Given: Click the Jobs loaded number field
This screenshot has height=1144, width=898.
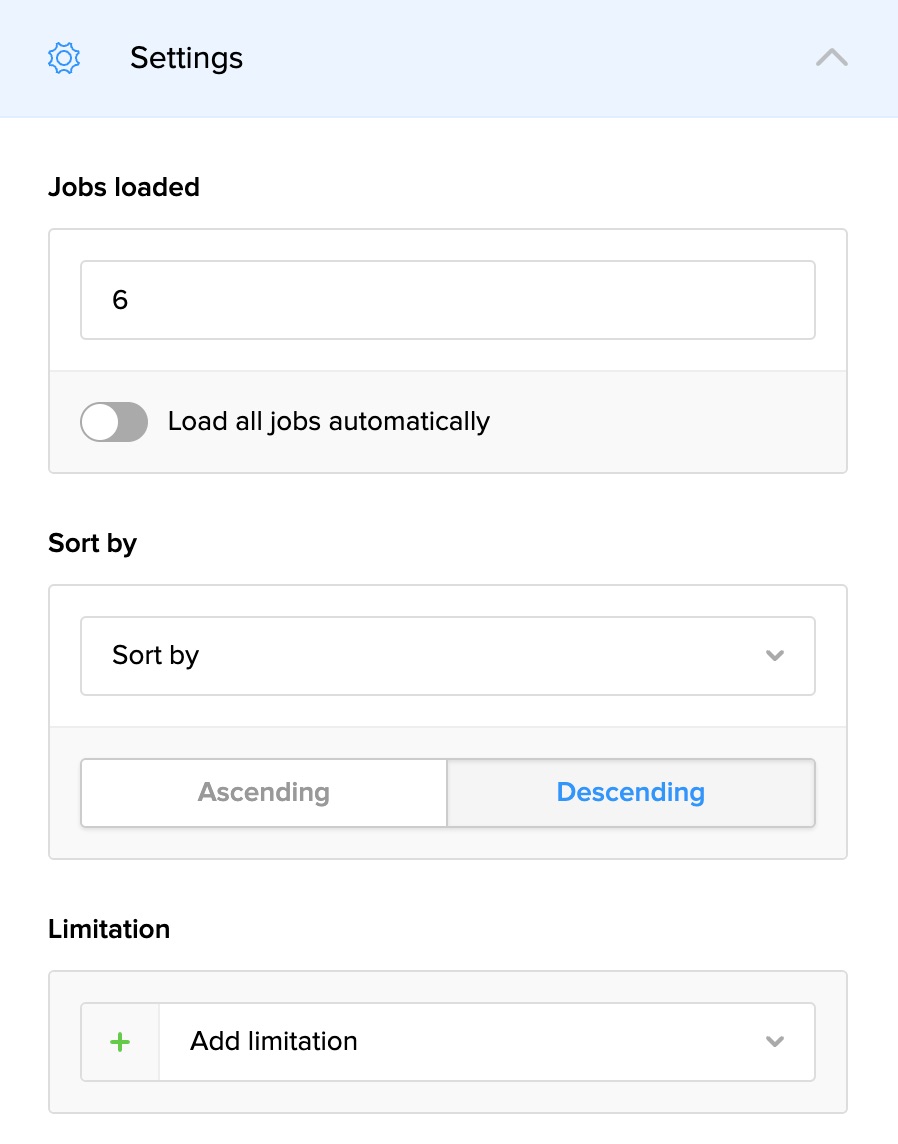Looking at the screenshot, I should click(447, 300).
